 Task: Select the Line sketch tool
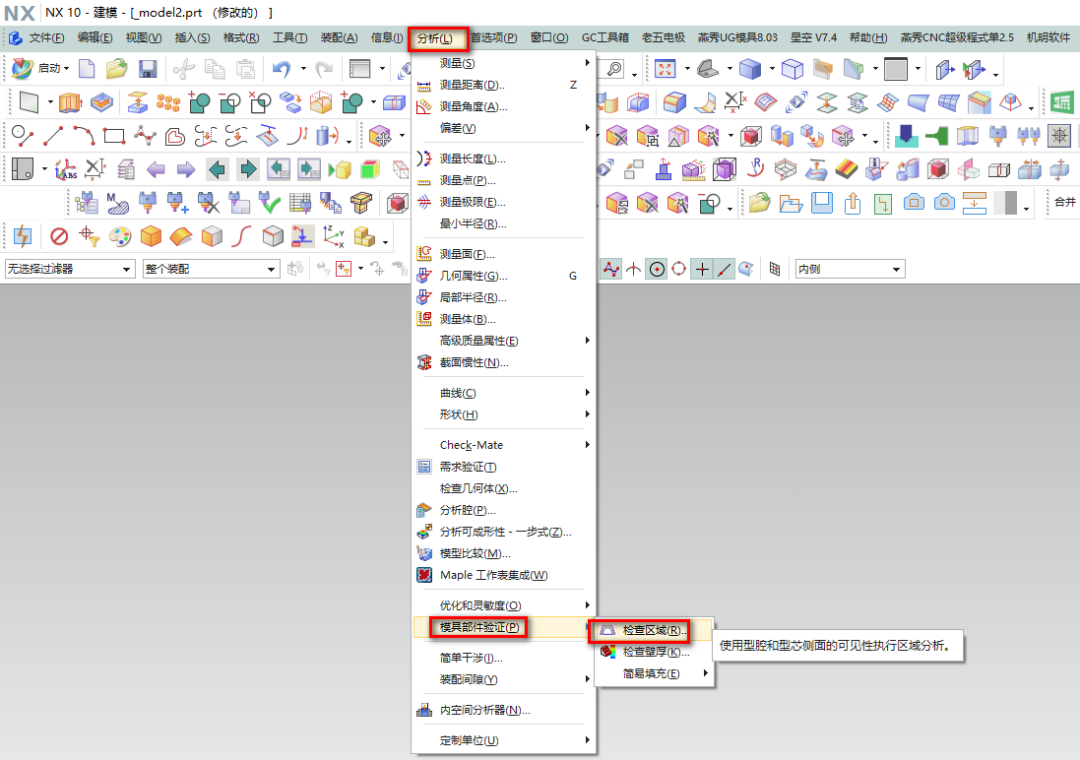[x=53, y=135]
